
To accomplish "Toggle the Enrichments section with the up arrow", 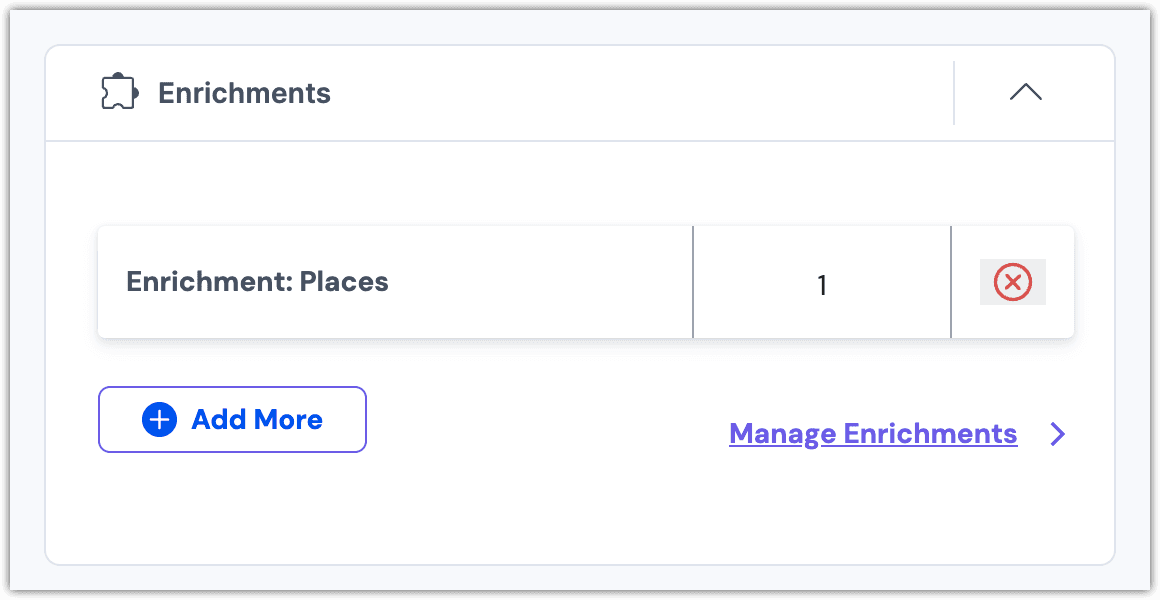I will 1026,92.
